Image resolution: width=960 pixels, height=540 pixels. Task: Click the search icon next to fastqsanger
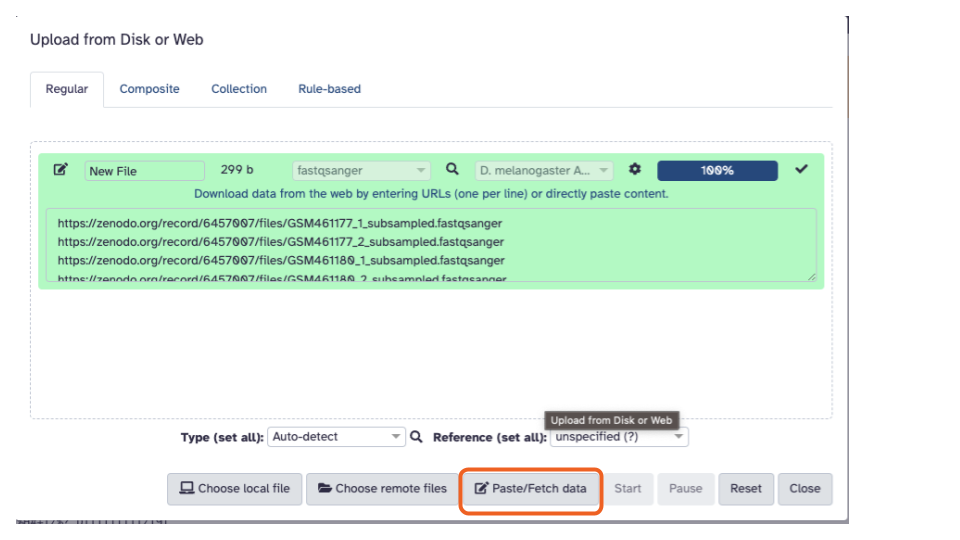point(452,170)
